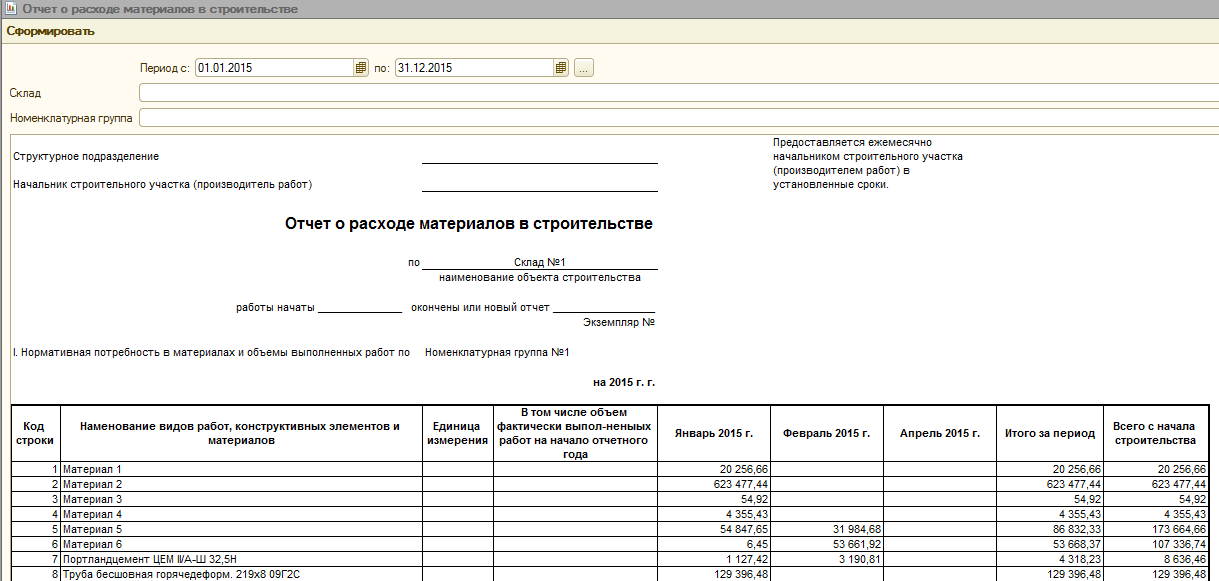1219x581 pixels.
Task: Select the Материал 2 row name
Action: (92, 484)
